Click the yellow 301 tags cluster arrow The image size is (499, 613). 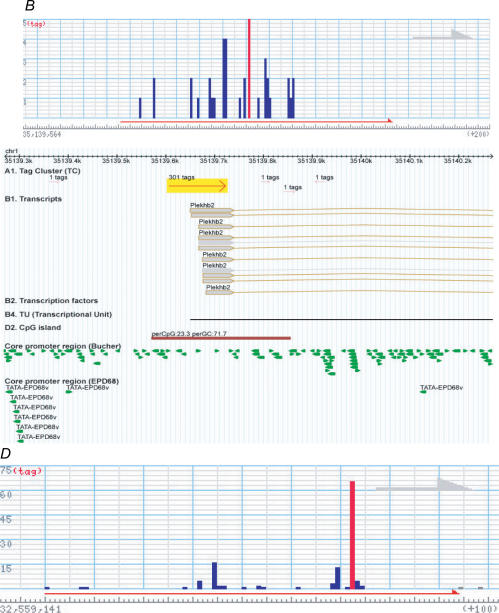click(x=197, y=186)
